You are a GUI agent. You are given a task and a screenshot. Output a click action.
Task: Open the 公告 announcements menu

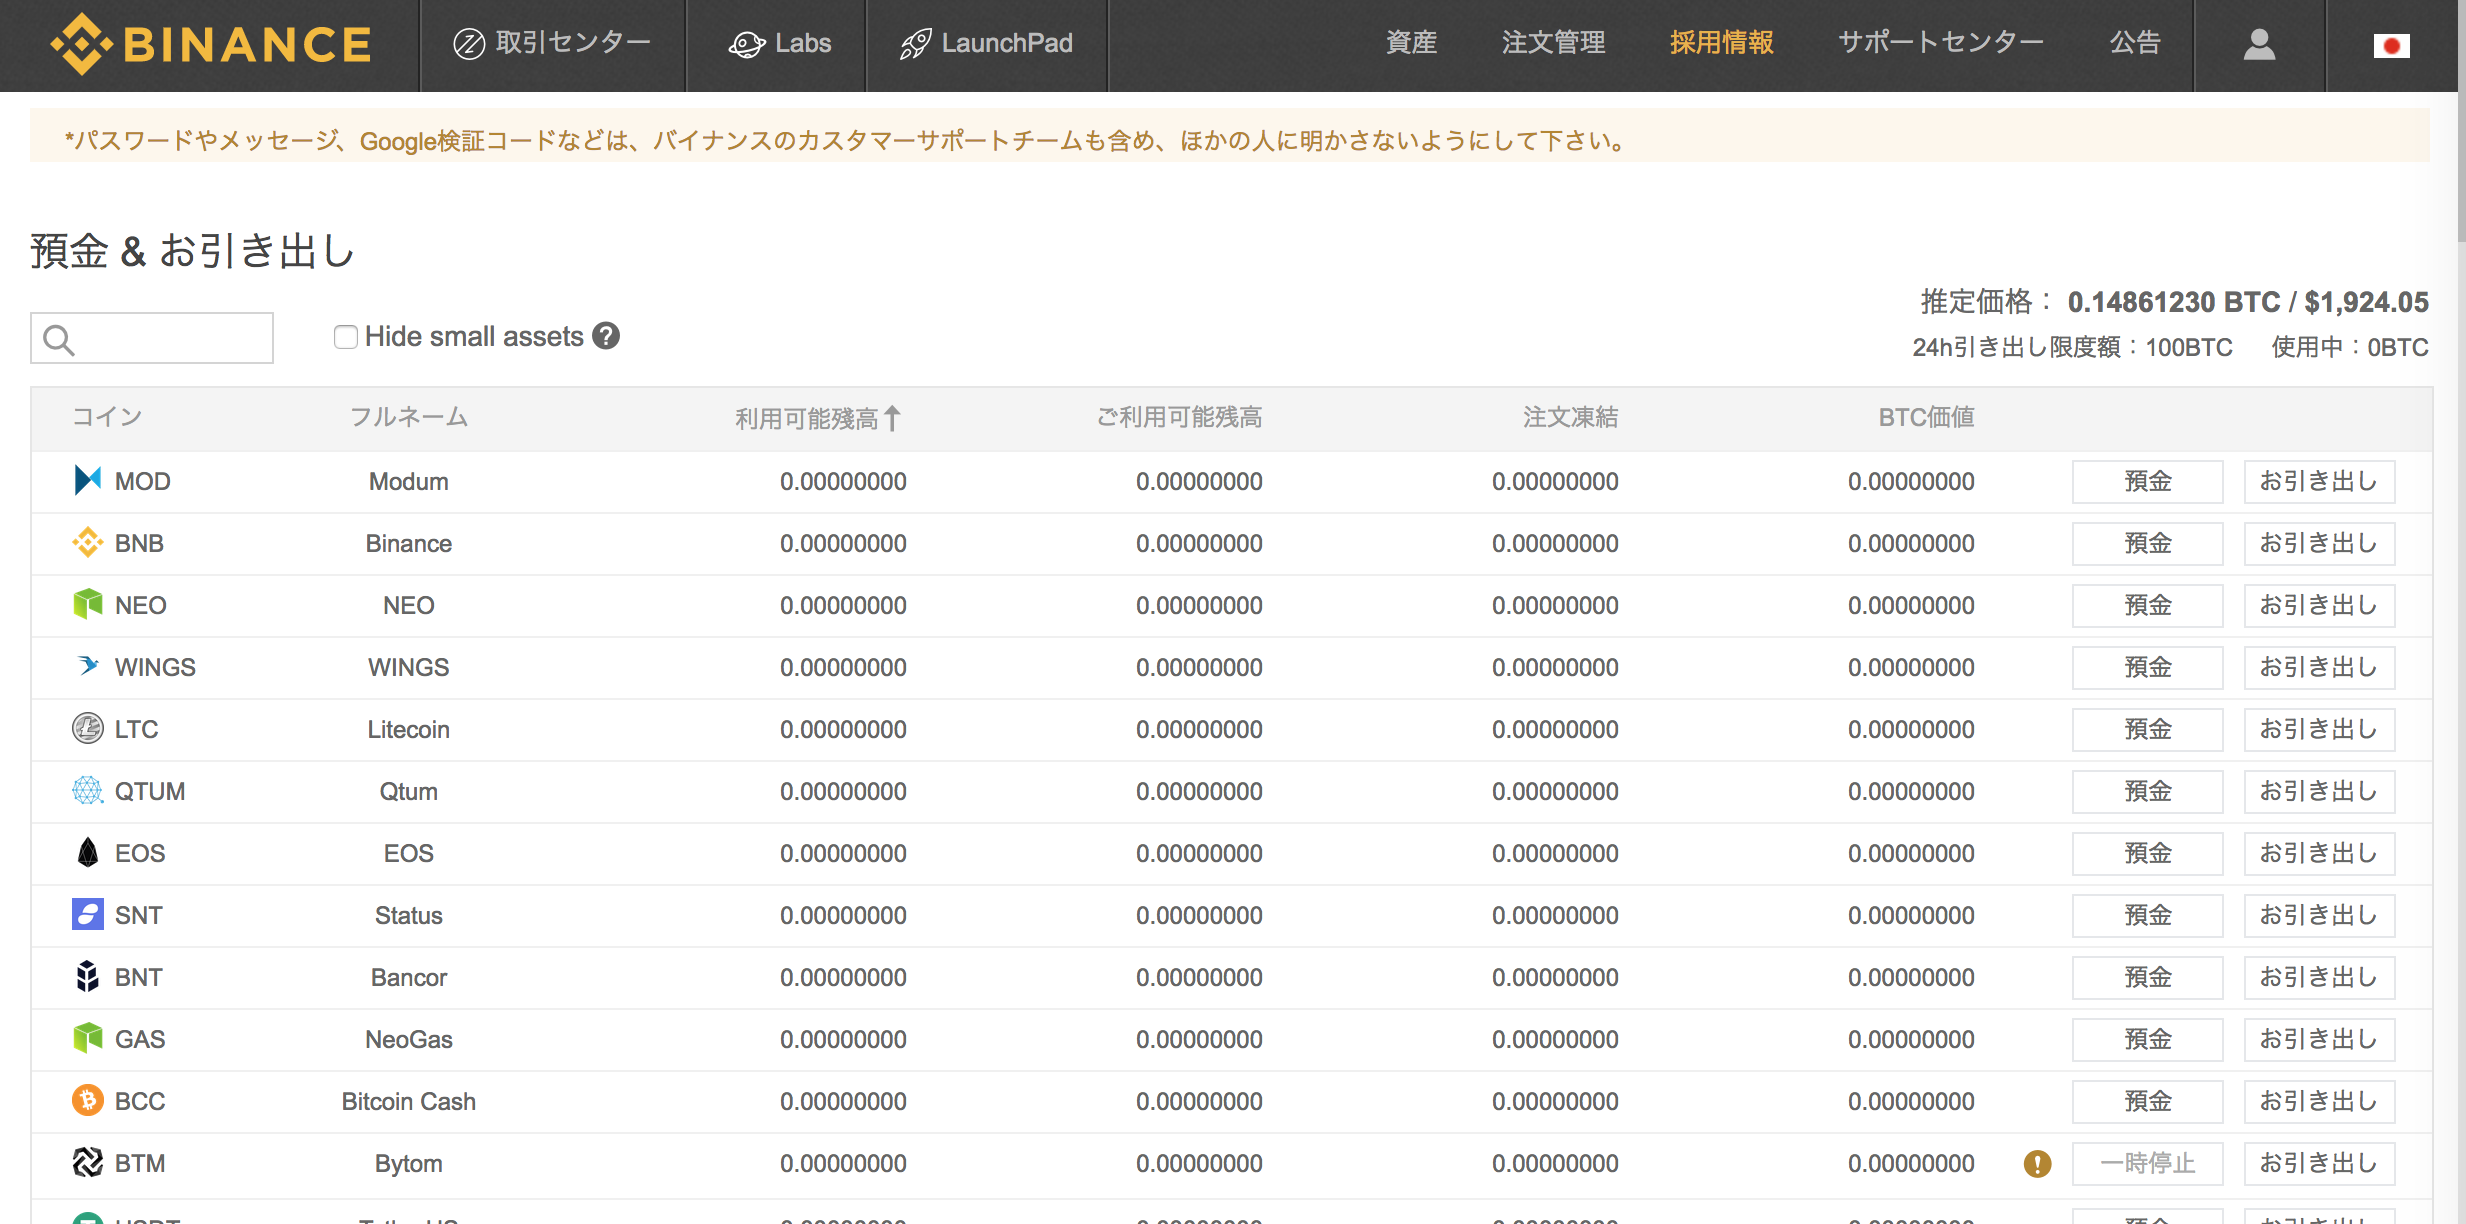point(2135,43)
